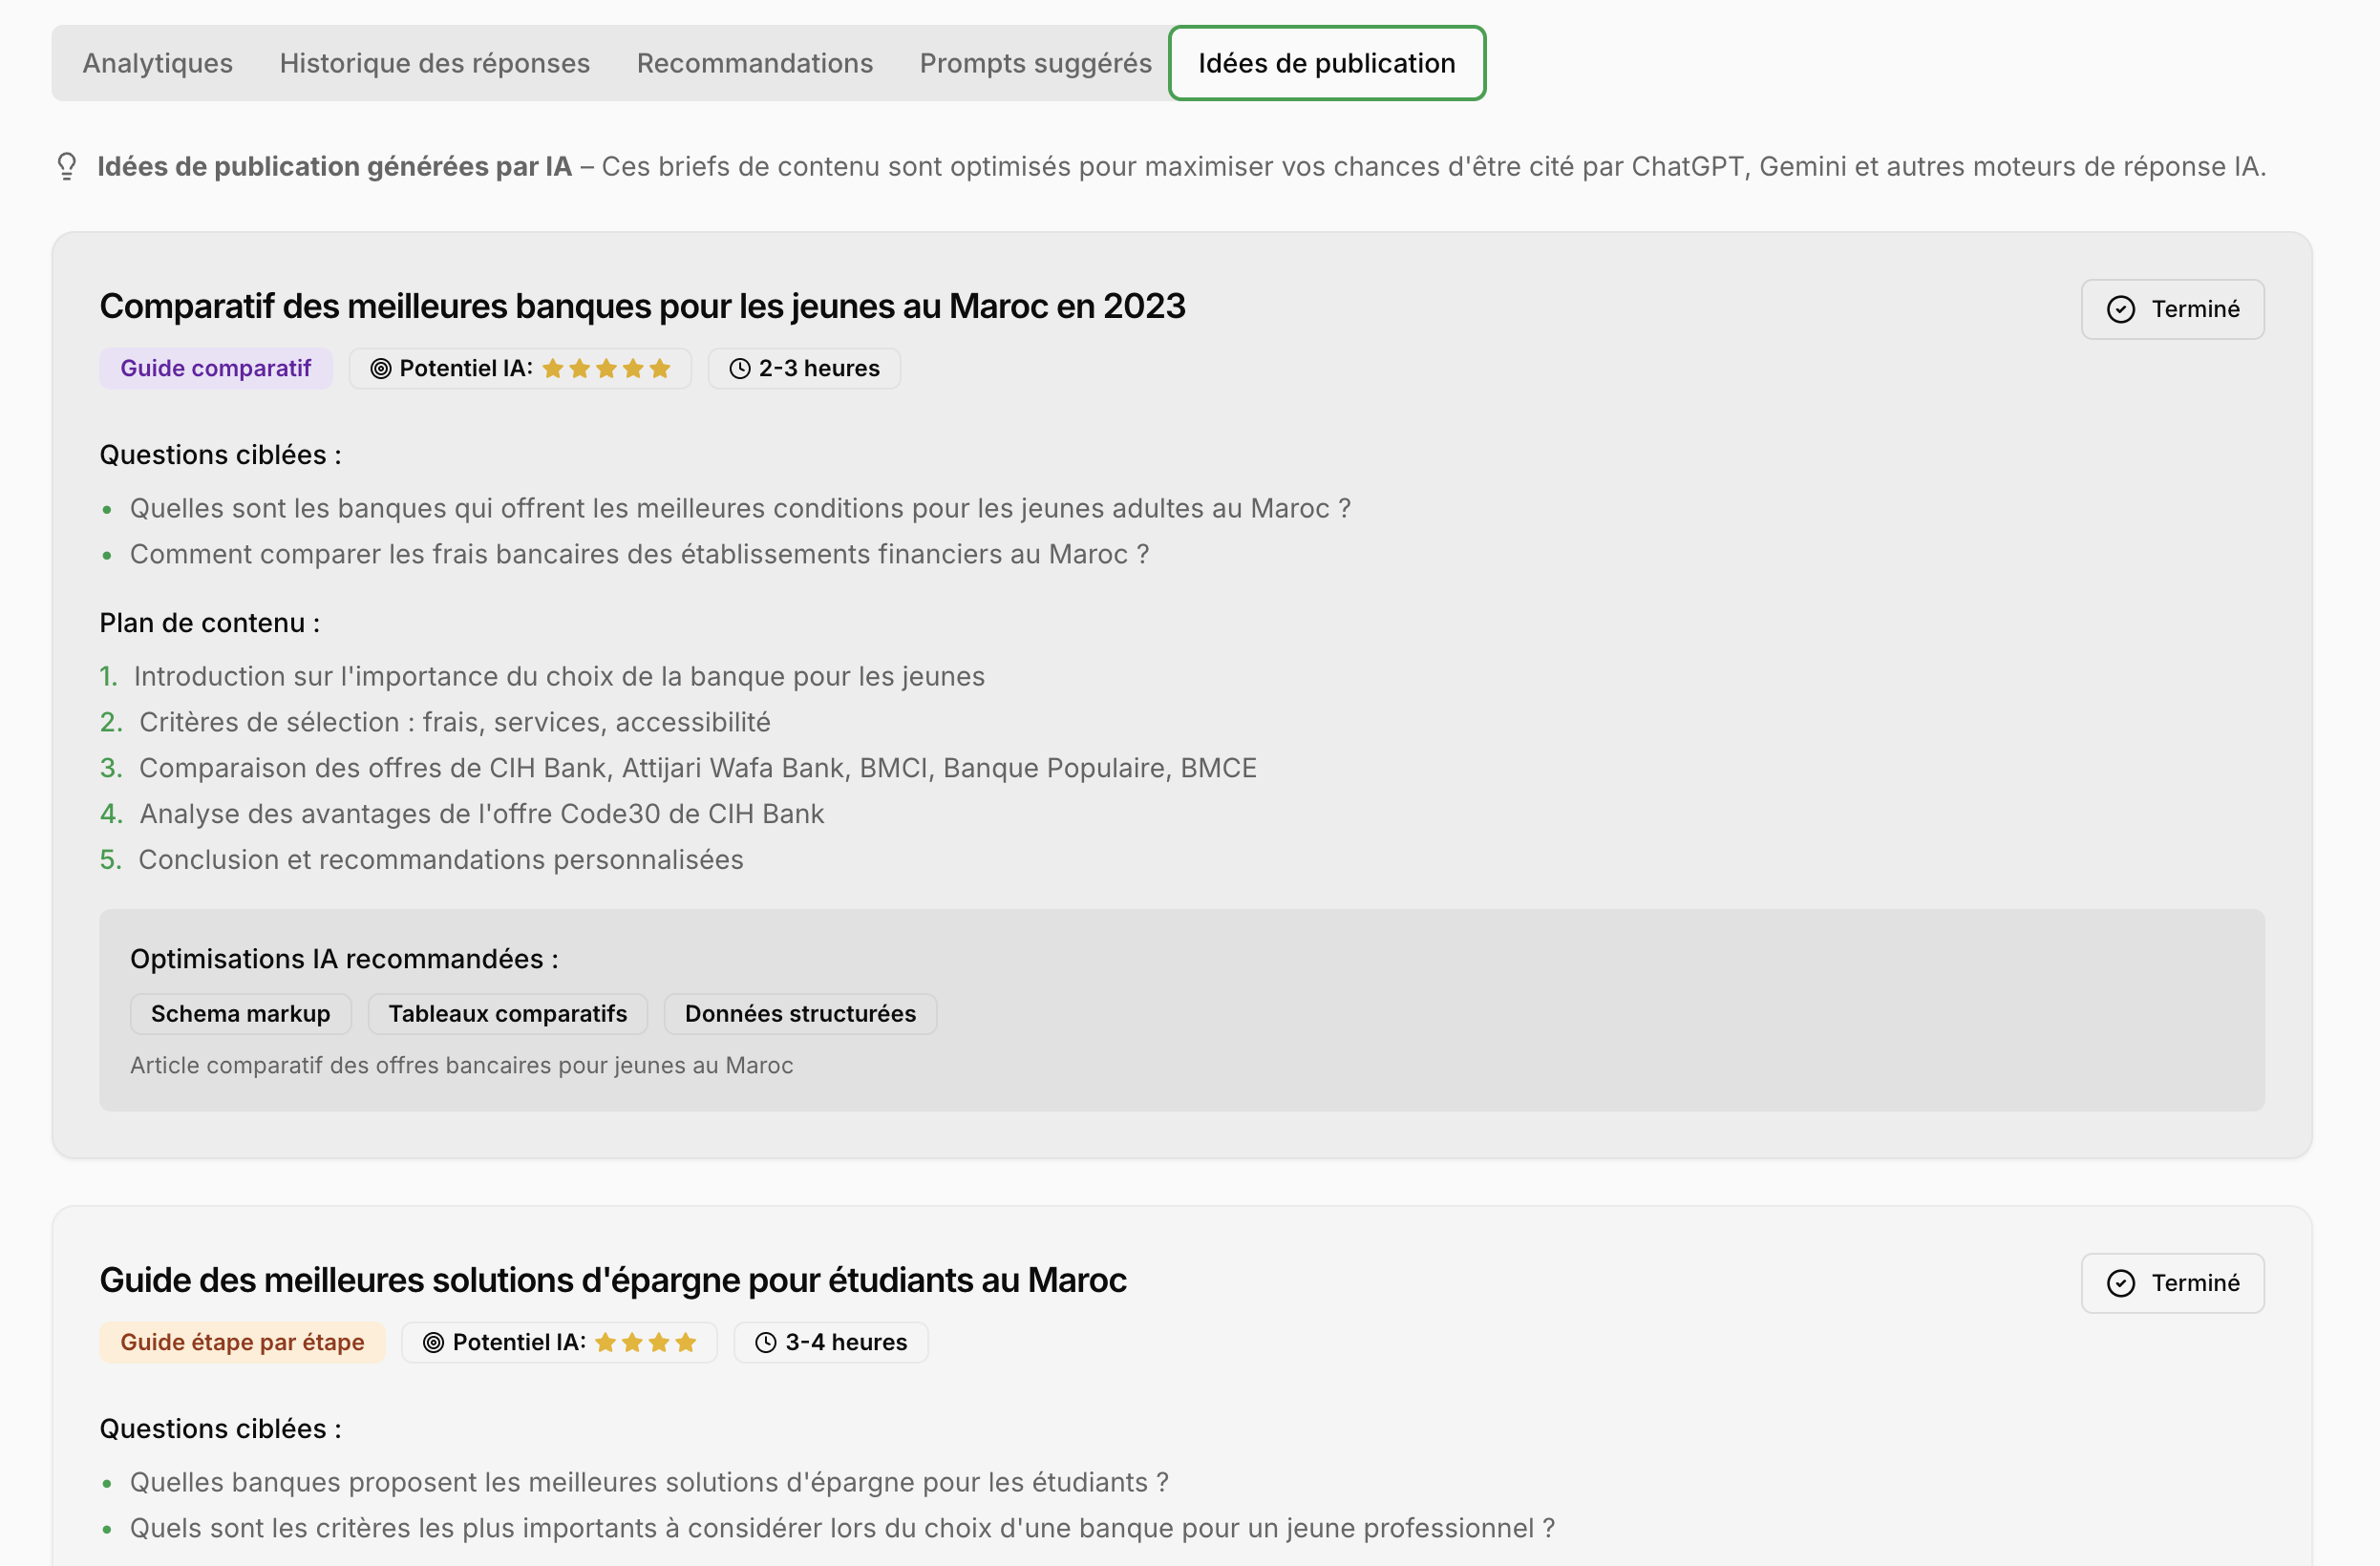The width and height of the screenshot is (2380, 1566).
Task: Open the Analytiques tab
Action: 157,63
